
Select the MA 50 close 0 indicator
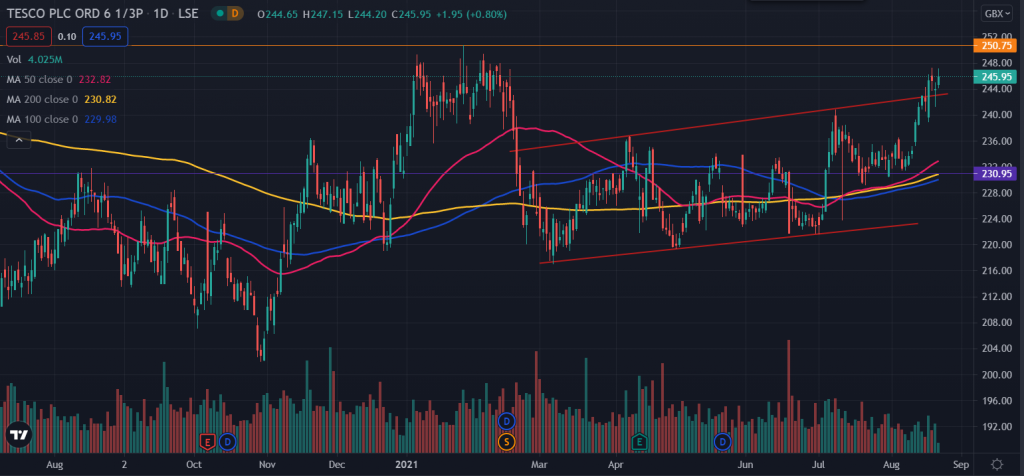click(59, 80)
